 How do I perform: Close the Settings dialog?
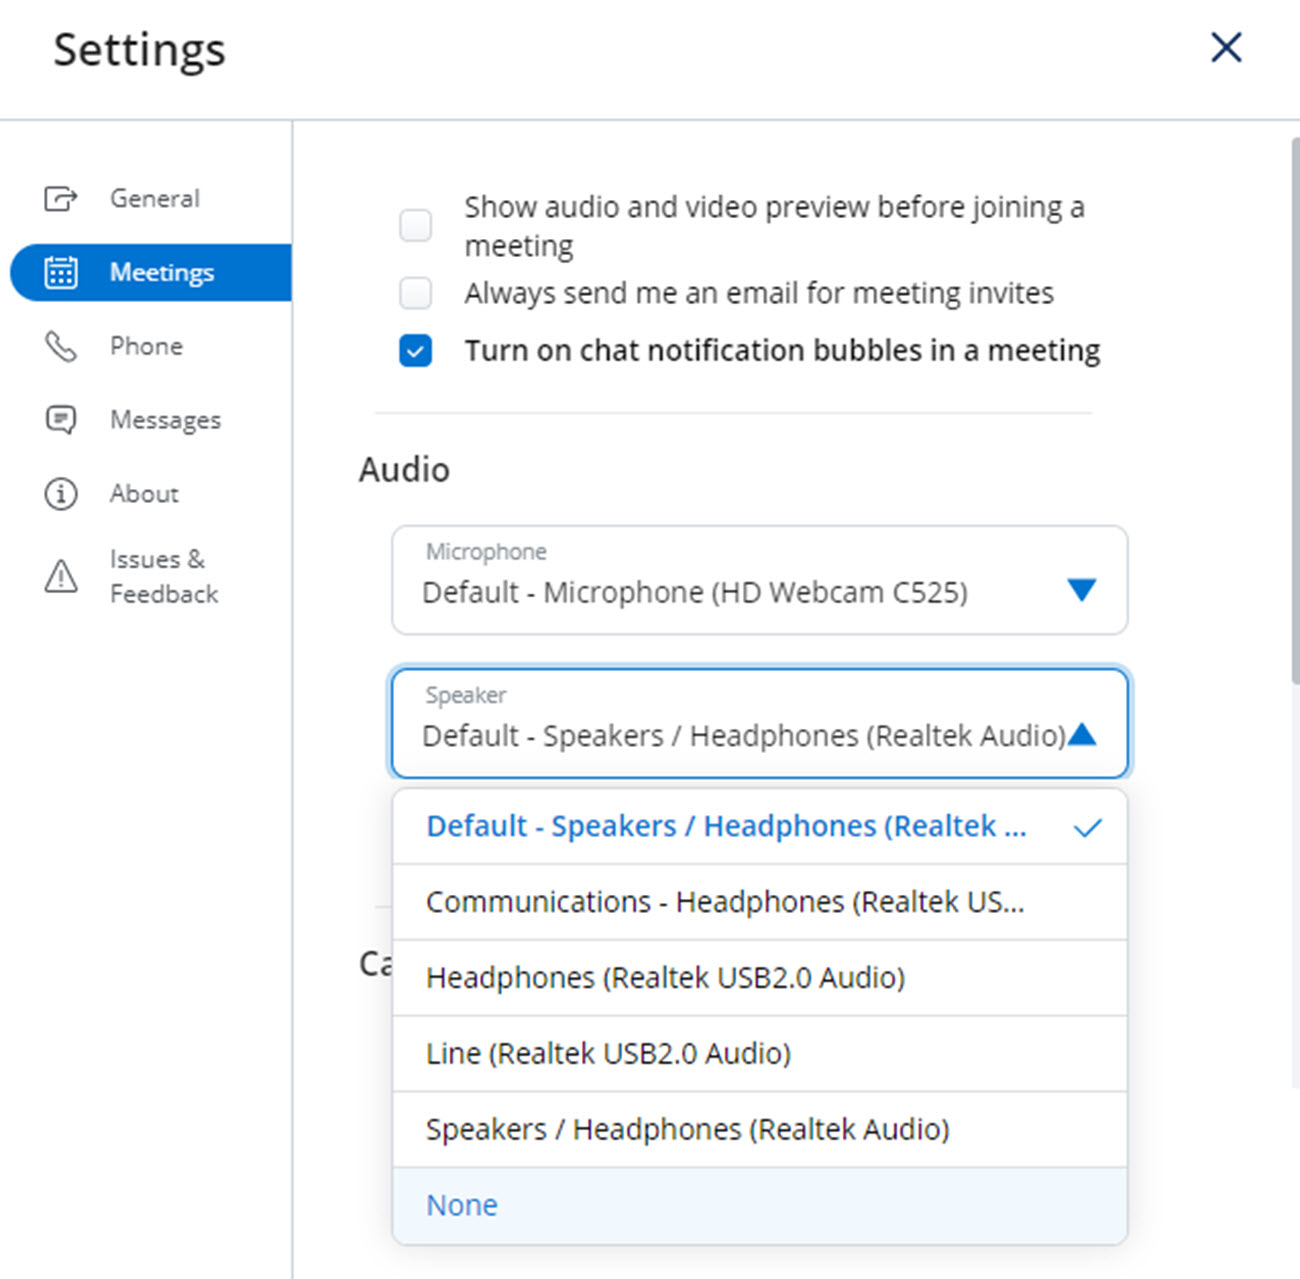(1225, 47)
